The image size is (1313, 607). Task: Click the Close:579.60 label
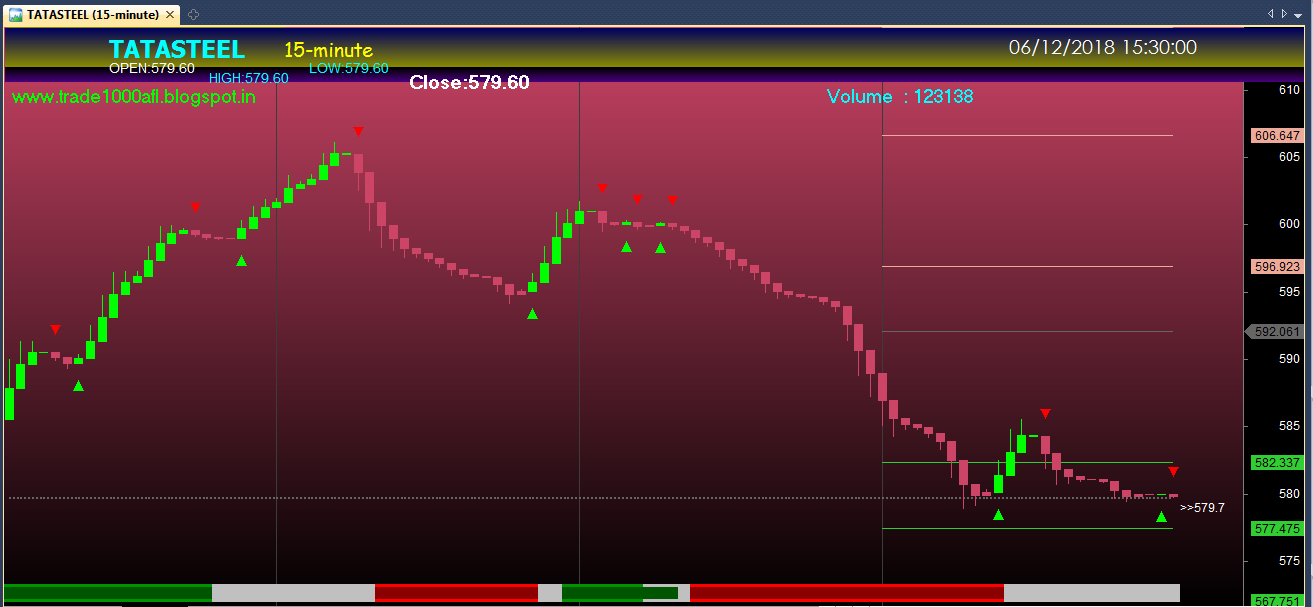[469, 83]
